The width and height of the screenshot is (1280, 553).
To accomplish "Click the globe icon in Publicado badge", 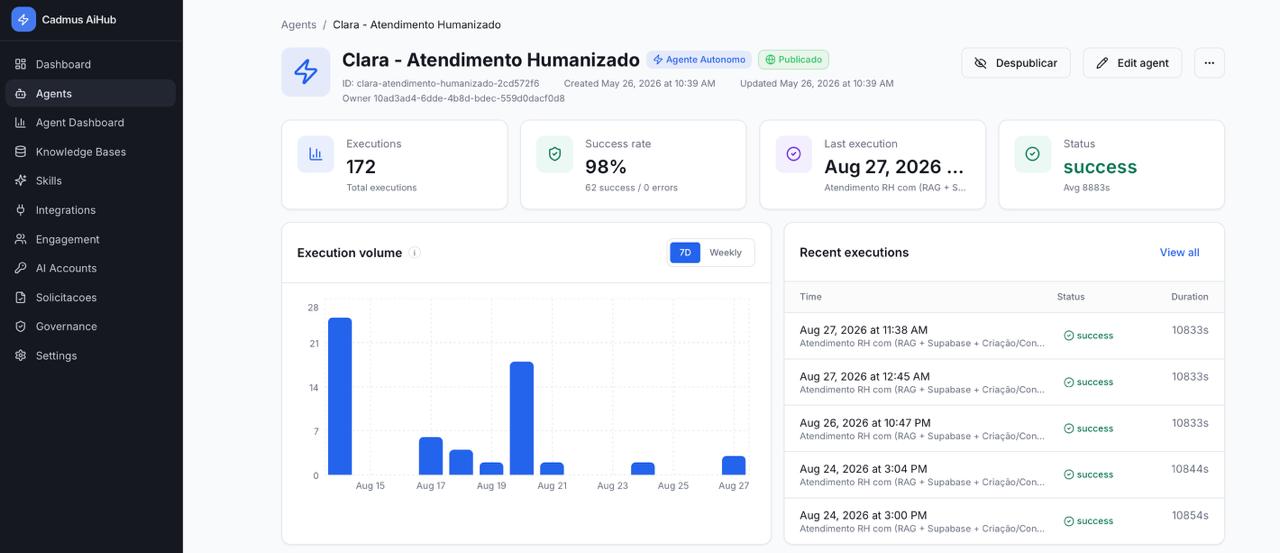I will click(770, 60).
